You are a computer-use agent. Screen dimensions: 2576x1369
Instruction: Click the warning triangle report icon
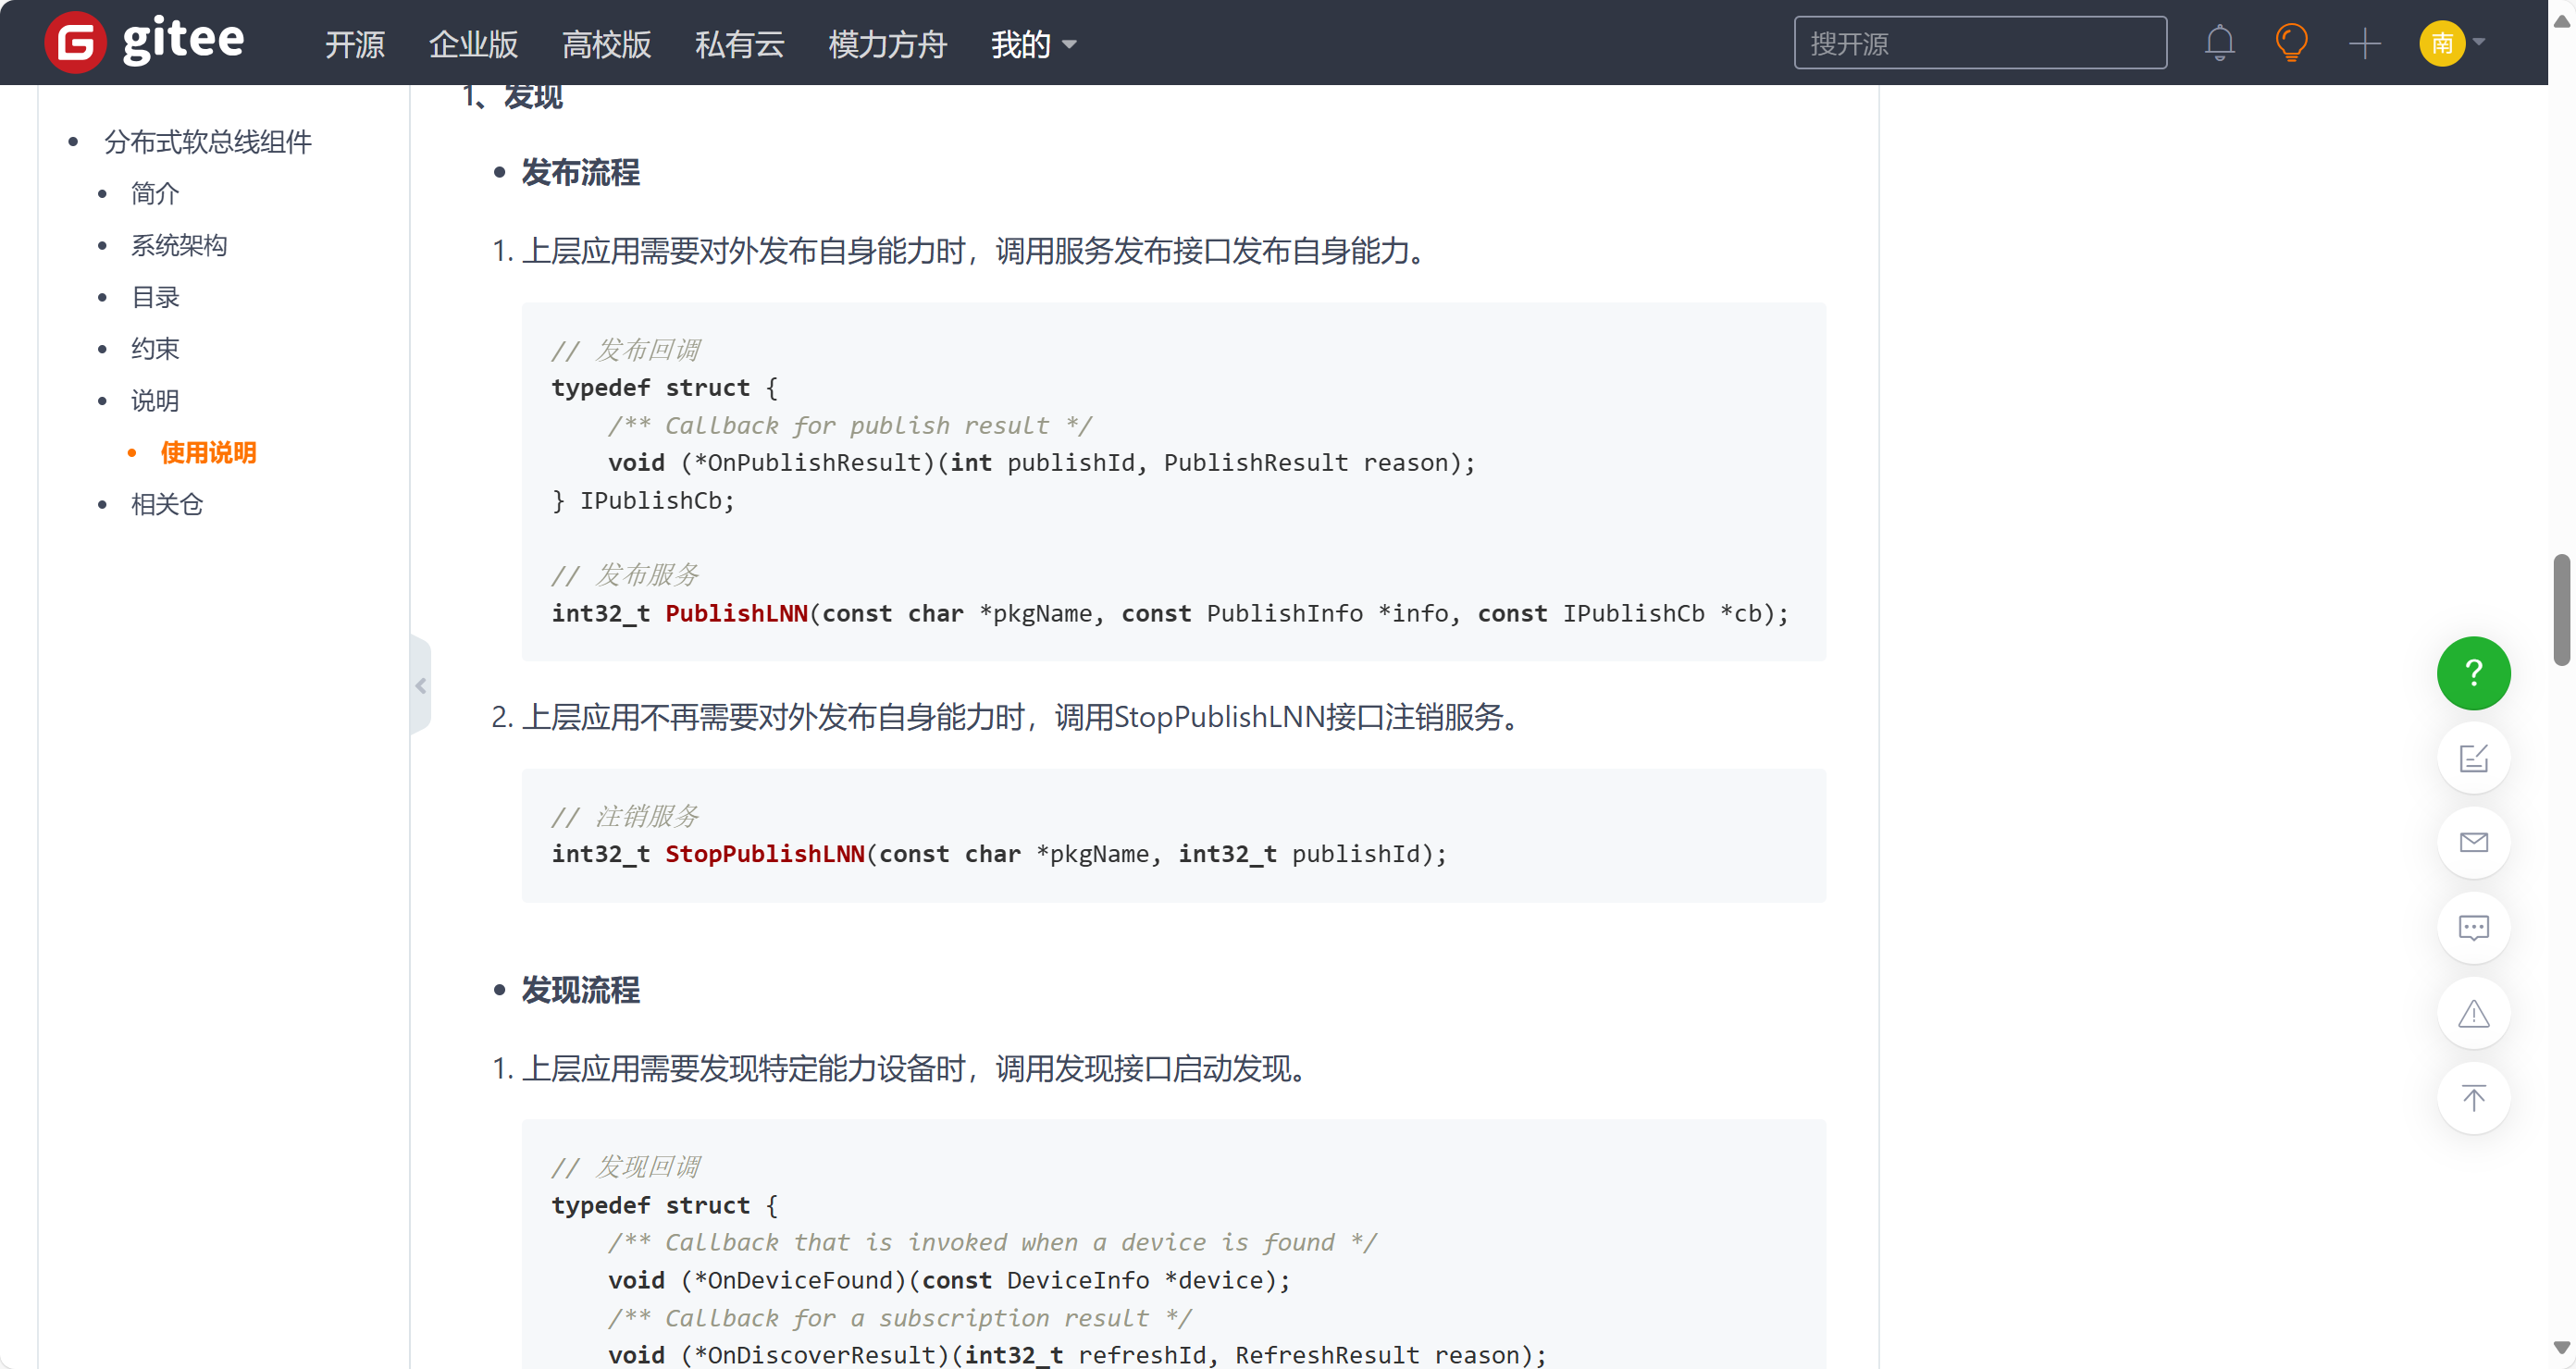[x=2472, y=1013]
